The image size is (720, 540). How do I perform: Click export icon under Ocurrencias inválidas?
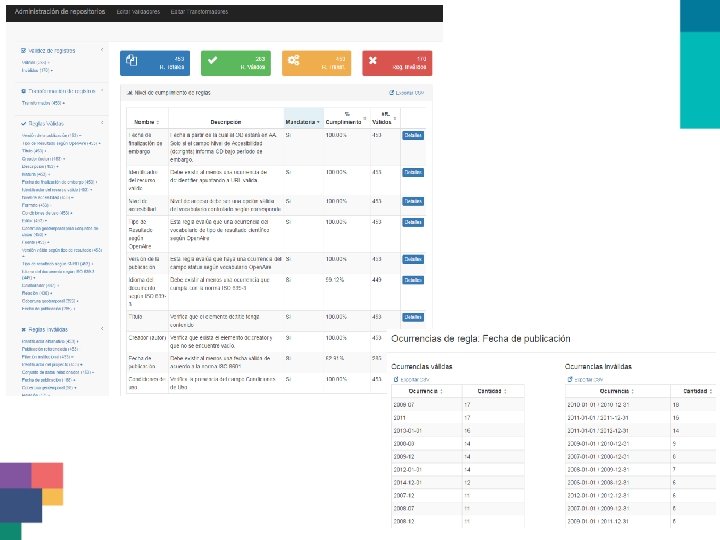(570, 380)
